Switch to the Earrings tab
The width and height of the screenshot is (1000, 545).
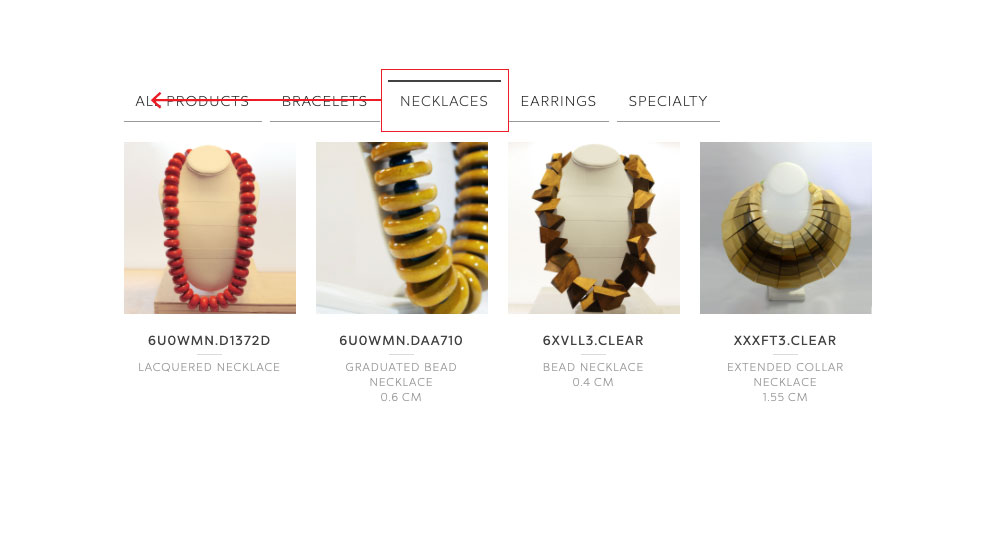click(x=559, y=101)
